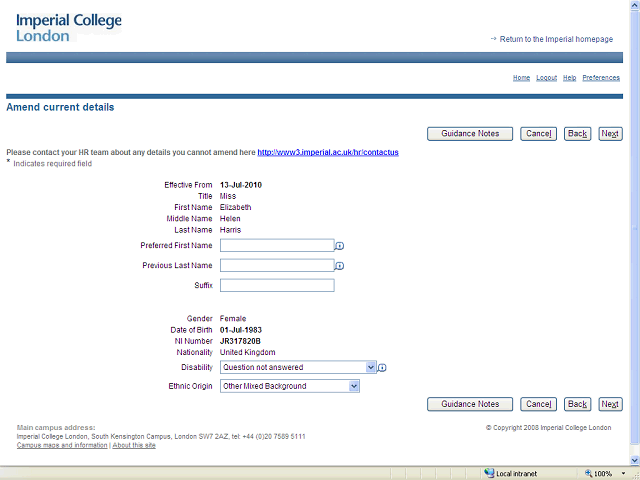Click the scroll-down arrow on the page scrollbar
640x480 pixels.
(x=634, y=459)
